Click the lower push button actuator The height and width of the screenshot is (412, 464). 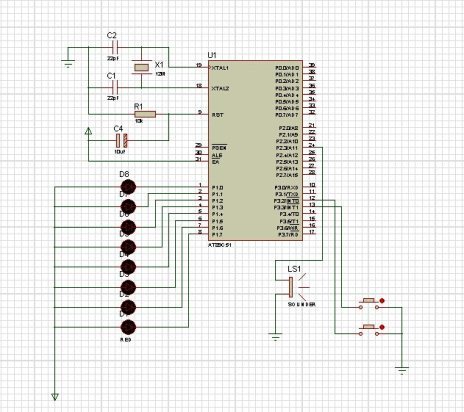369,327
